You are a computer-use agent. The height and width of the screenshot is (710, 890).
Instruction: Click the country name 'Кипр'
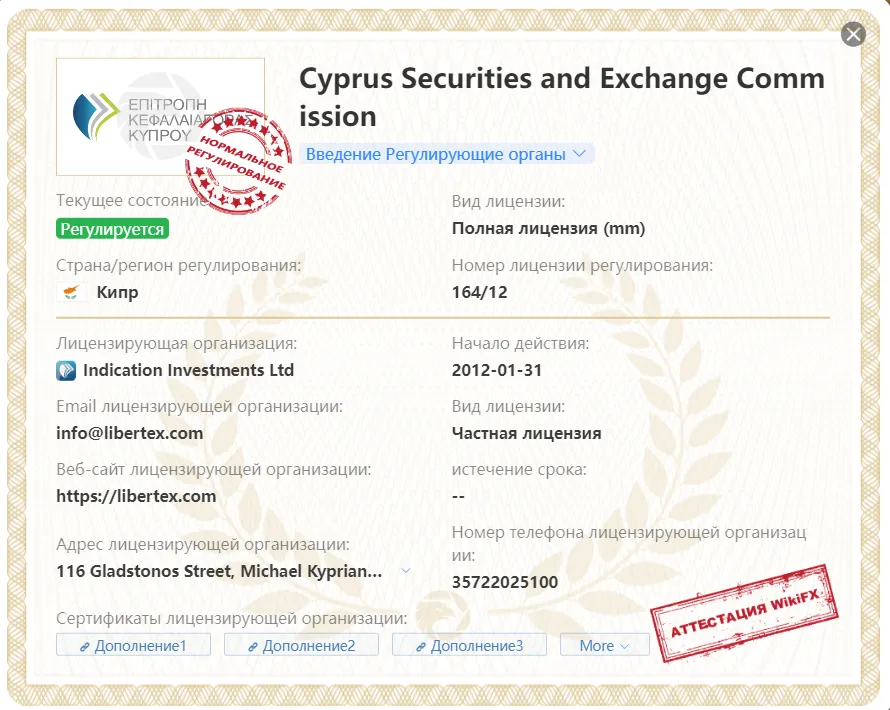[x=117, y=292]
